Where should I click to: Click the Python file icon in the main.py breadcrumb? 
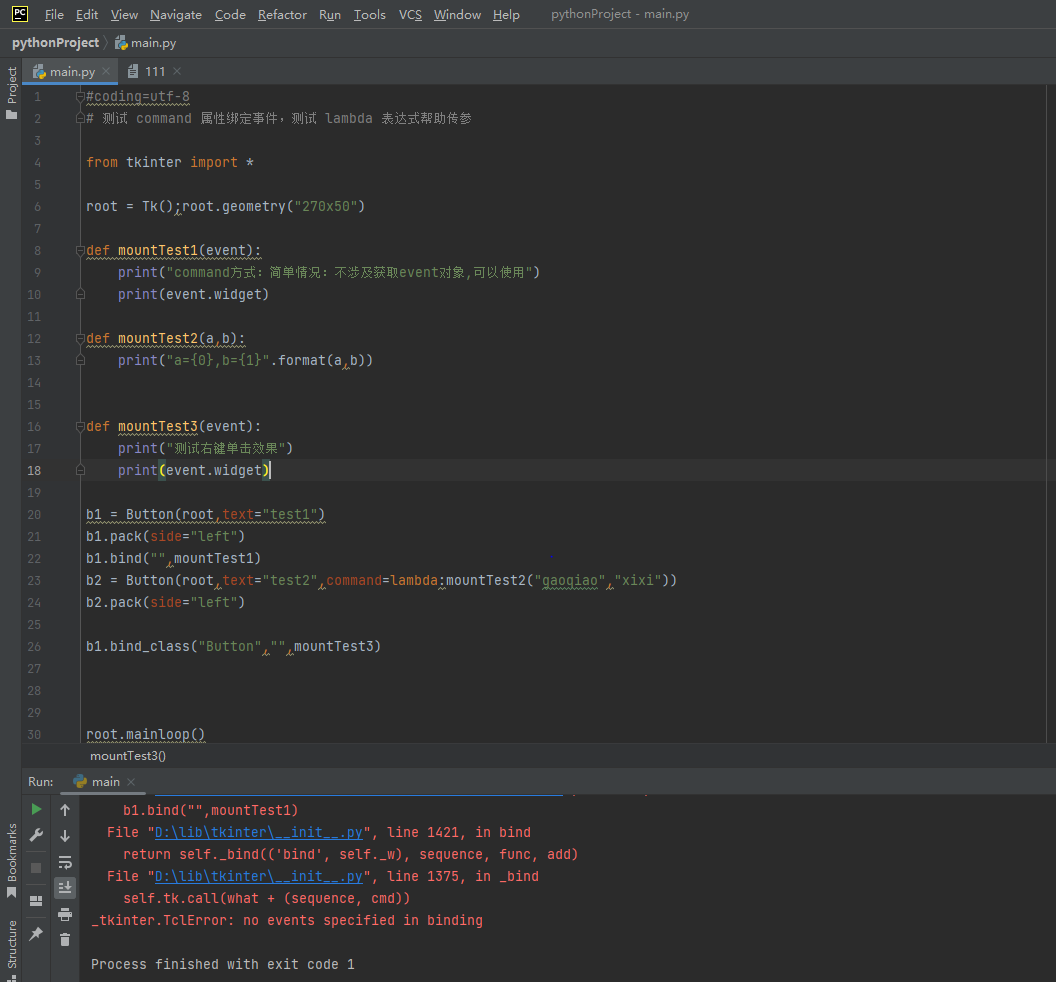click(x=121, y=42)
